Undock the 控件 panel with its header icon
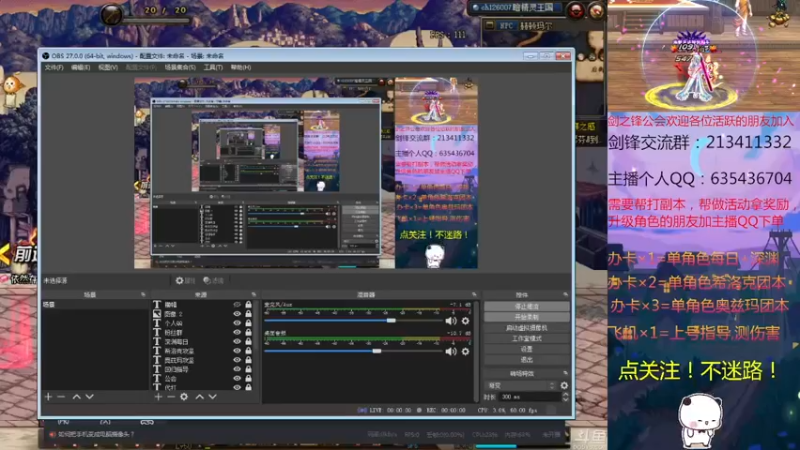The image size is (800, 450). point(565,295)
